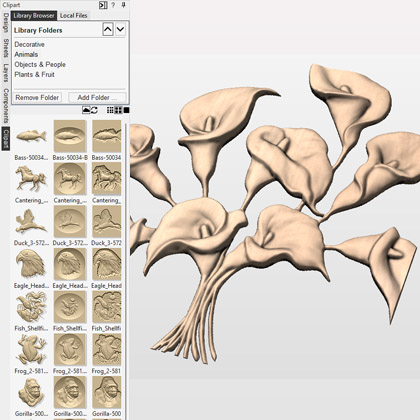Screen dimensions: 420x420
Task: Select medium thumbnail grid view icon
Action: (118, 110)
